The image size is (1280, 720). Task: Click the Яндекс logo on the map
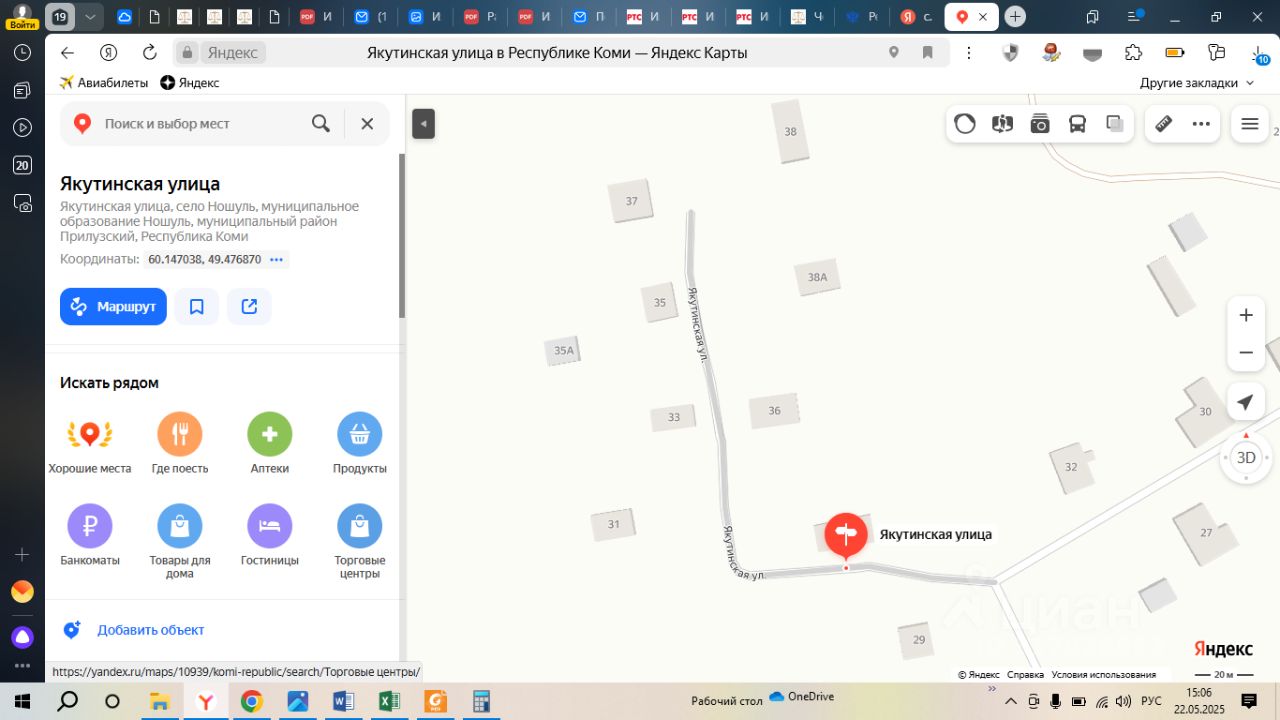(x=1223, y=649)
